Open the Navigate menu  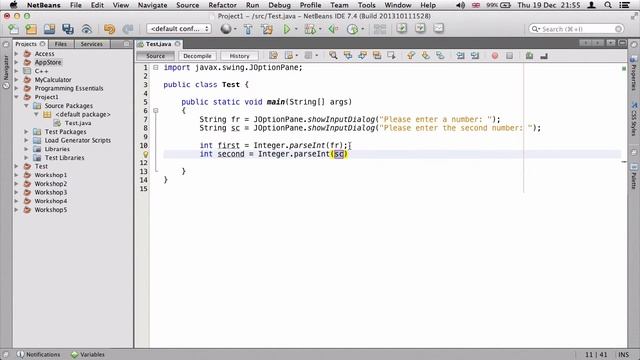[x=152, y=5]
